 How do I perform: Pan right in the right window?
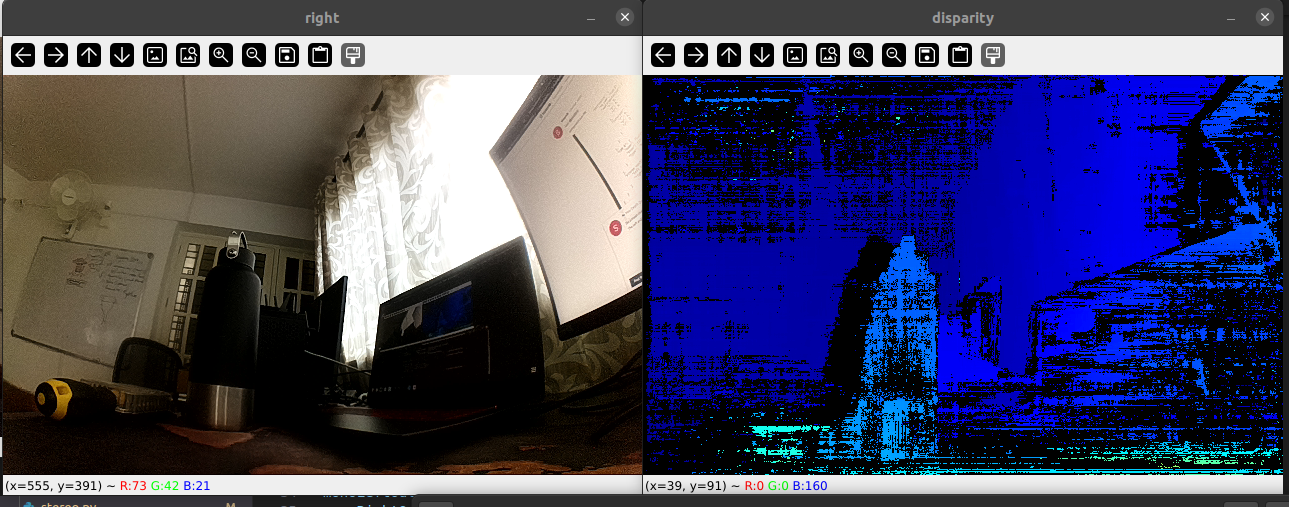(x=56, y=55)
